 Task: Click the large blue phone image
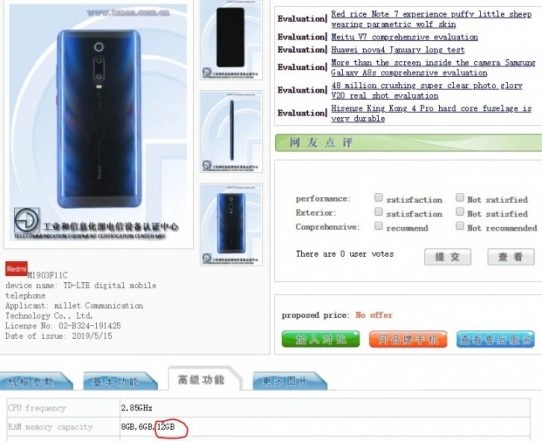(x=99, y=123)
